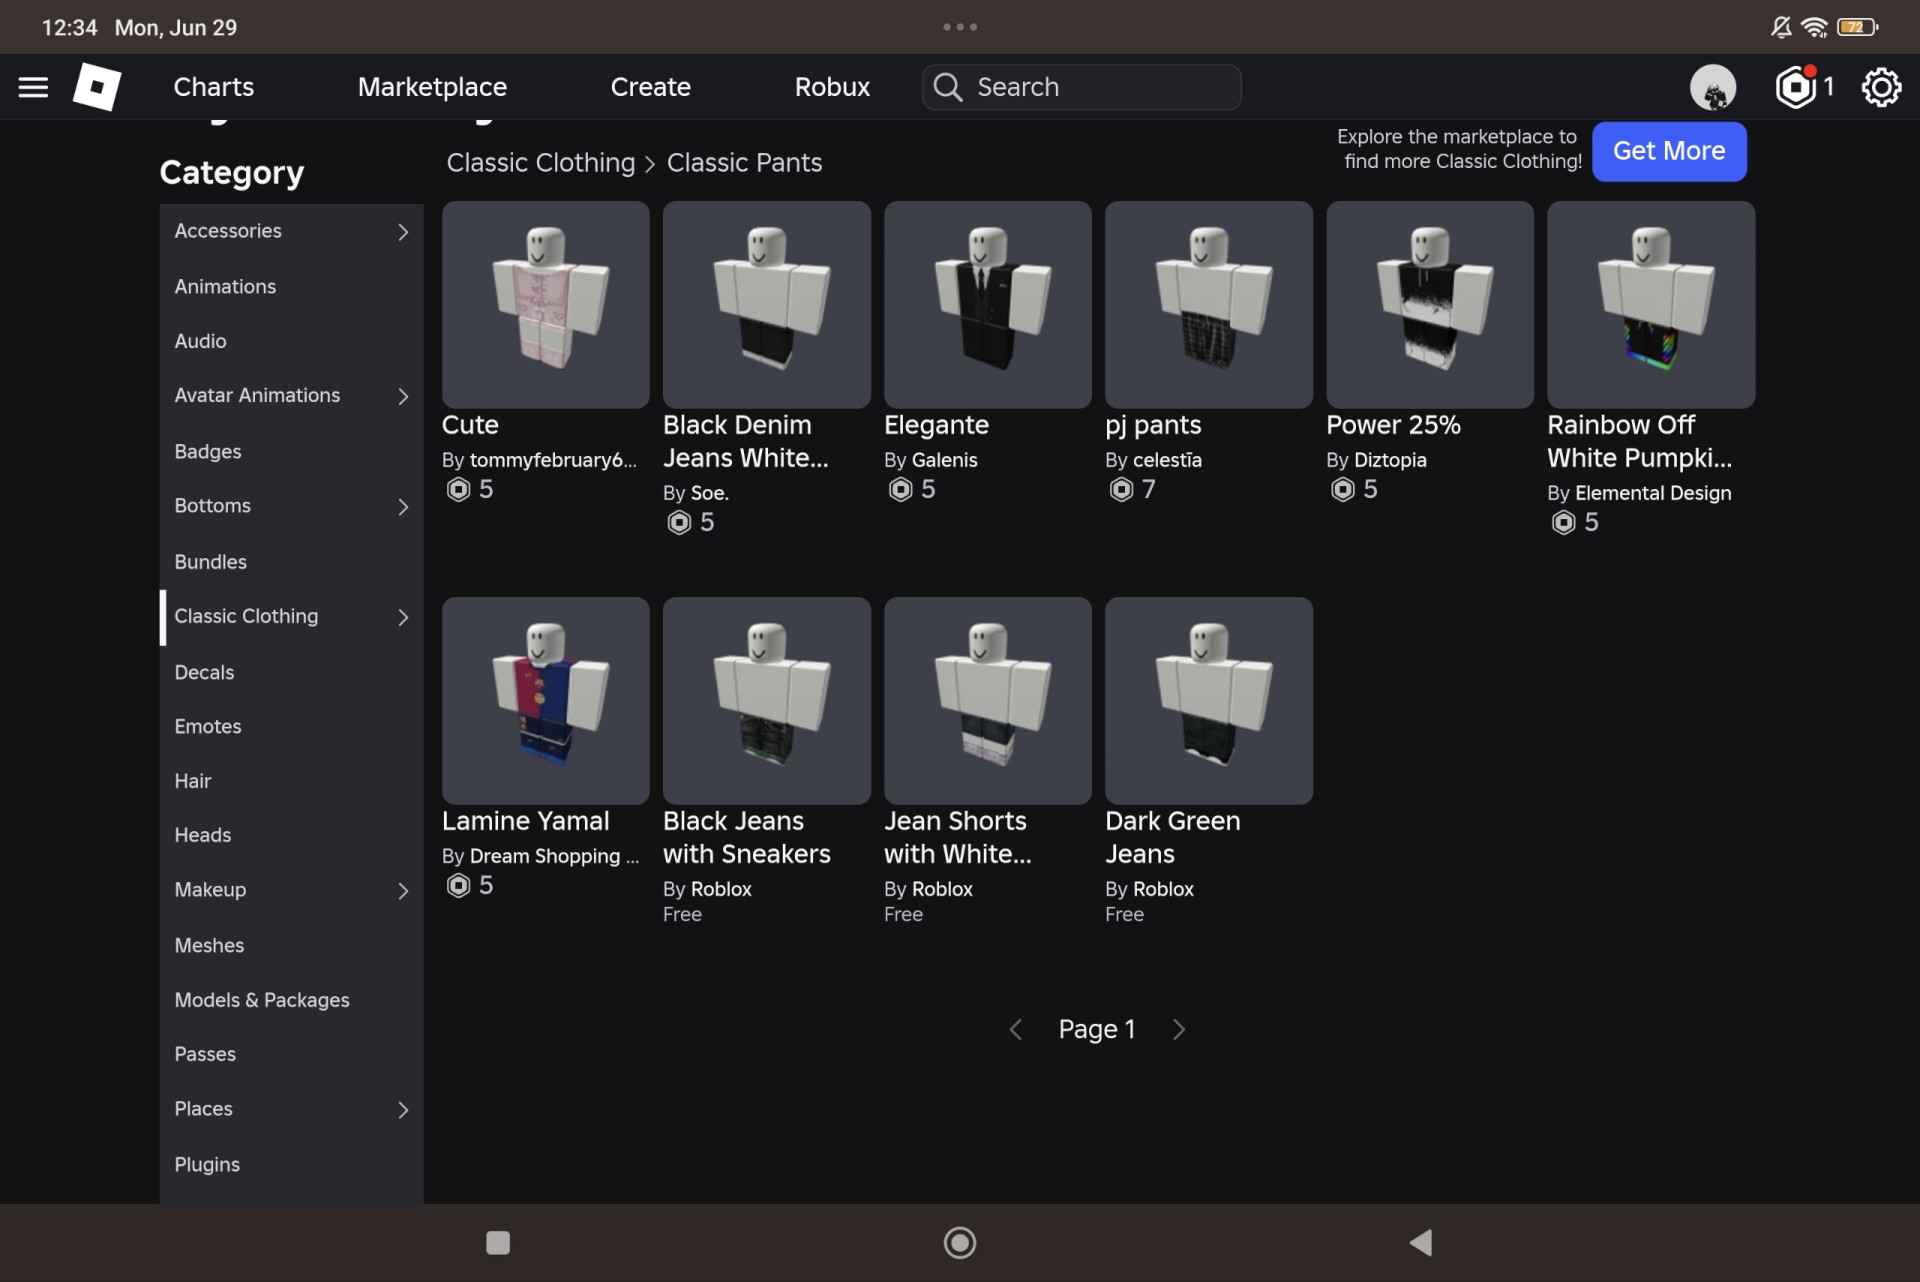The image size is (1920, 1282).
Task: Open the Dark Green Jeans thumbnail
Action: click(x=1208, y=700)
